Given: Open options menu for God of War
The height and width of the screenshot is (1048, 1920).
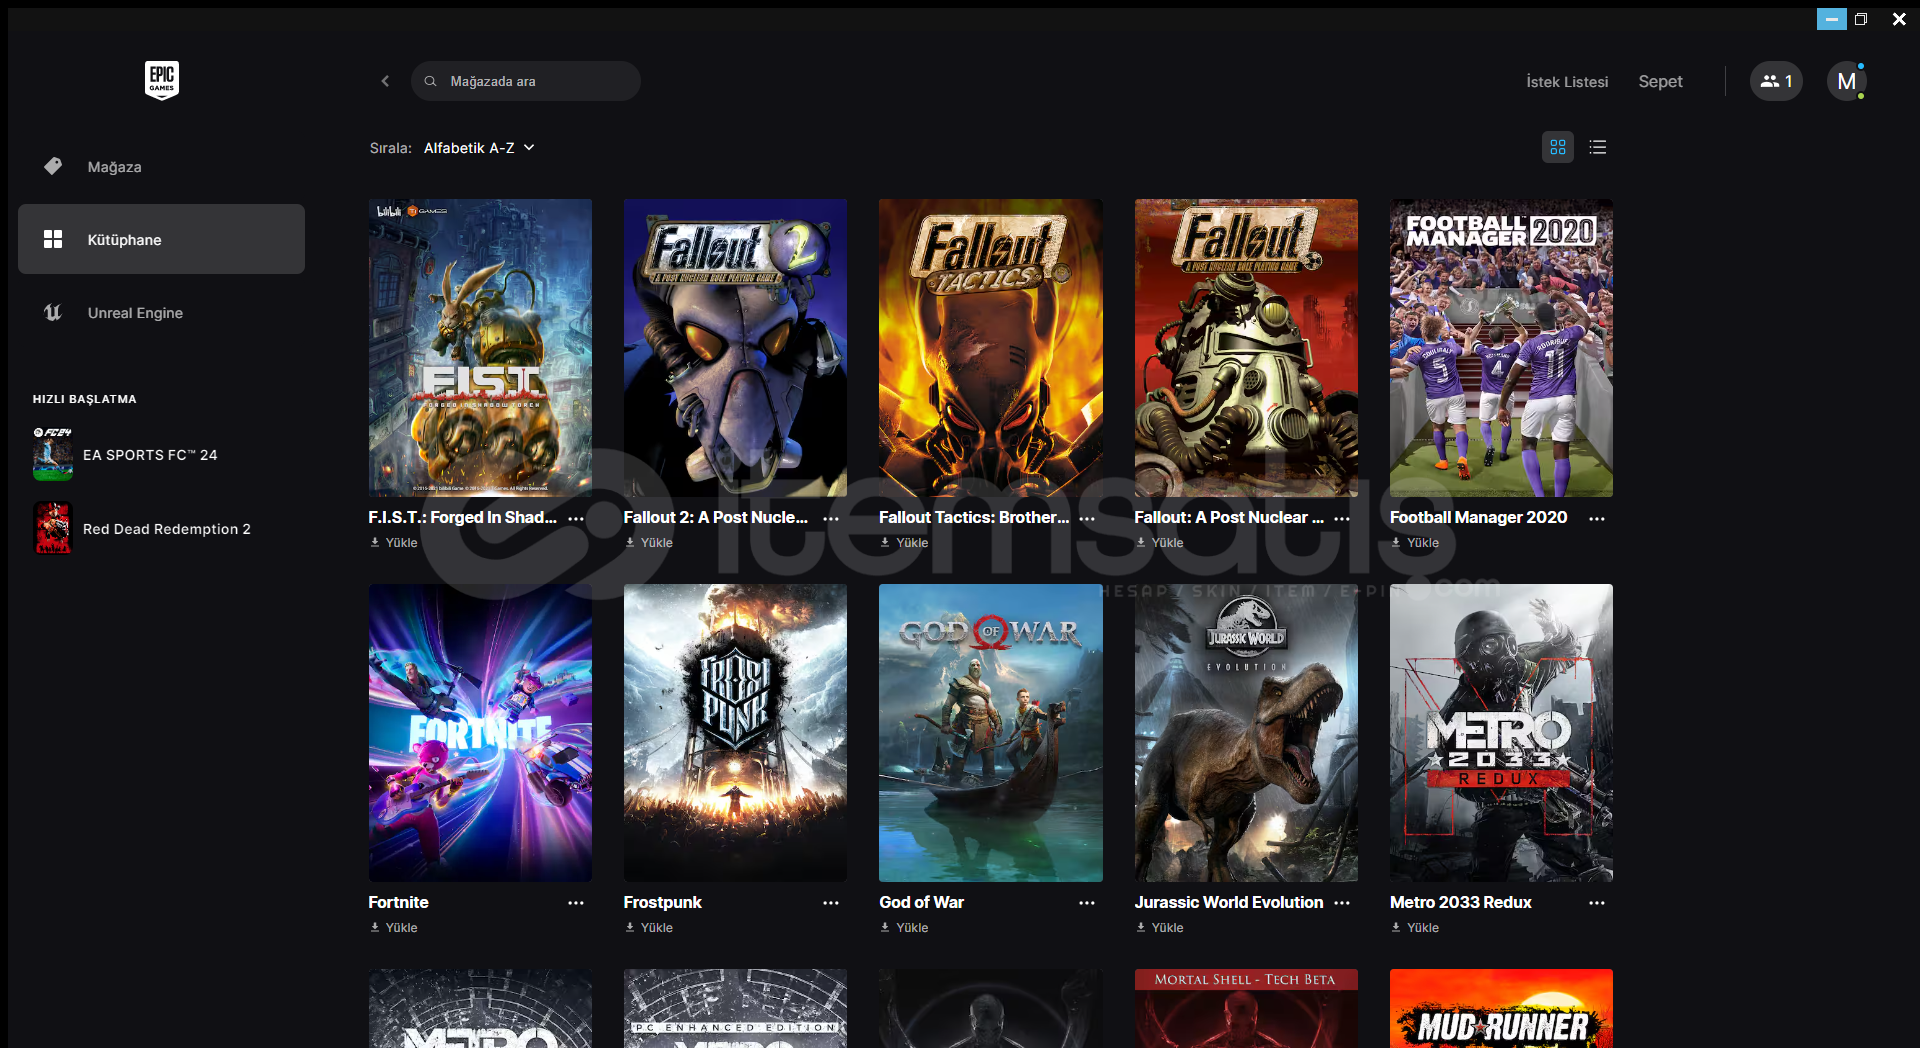Looking at the screenshot, I should (x=1087, y=903).
